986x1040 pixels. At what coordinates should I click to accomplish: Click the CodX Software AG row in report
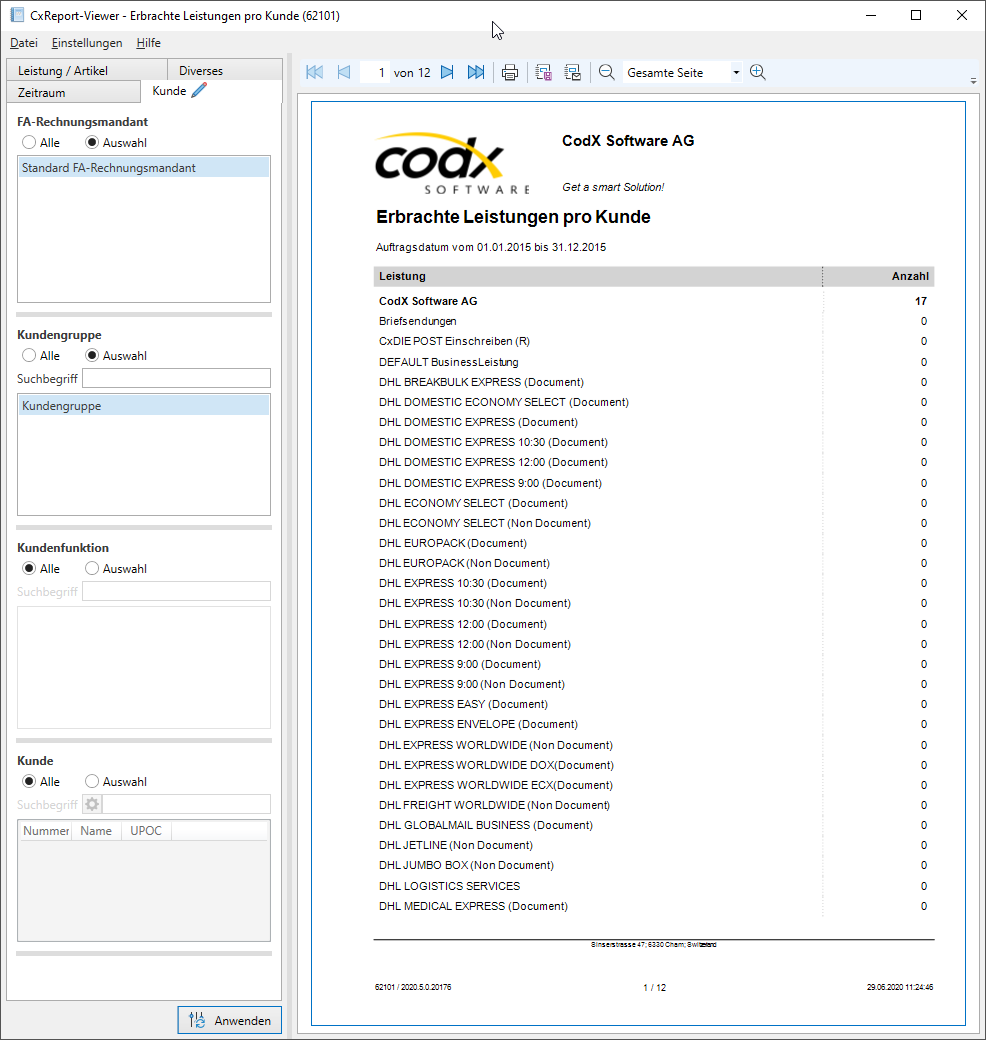[x=653, y=301]
